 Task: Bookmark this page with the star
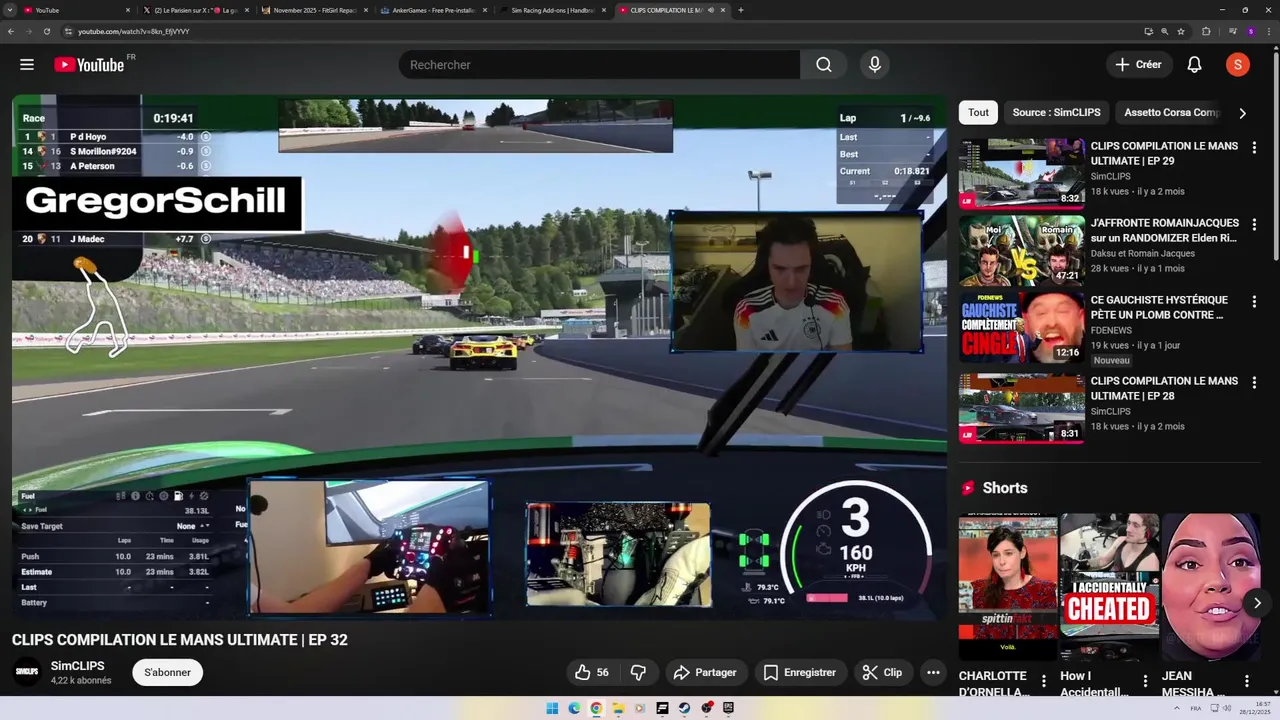[1181, 31]
